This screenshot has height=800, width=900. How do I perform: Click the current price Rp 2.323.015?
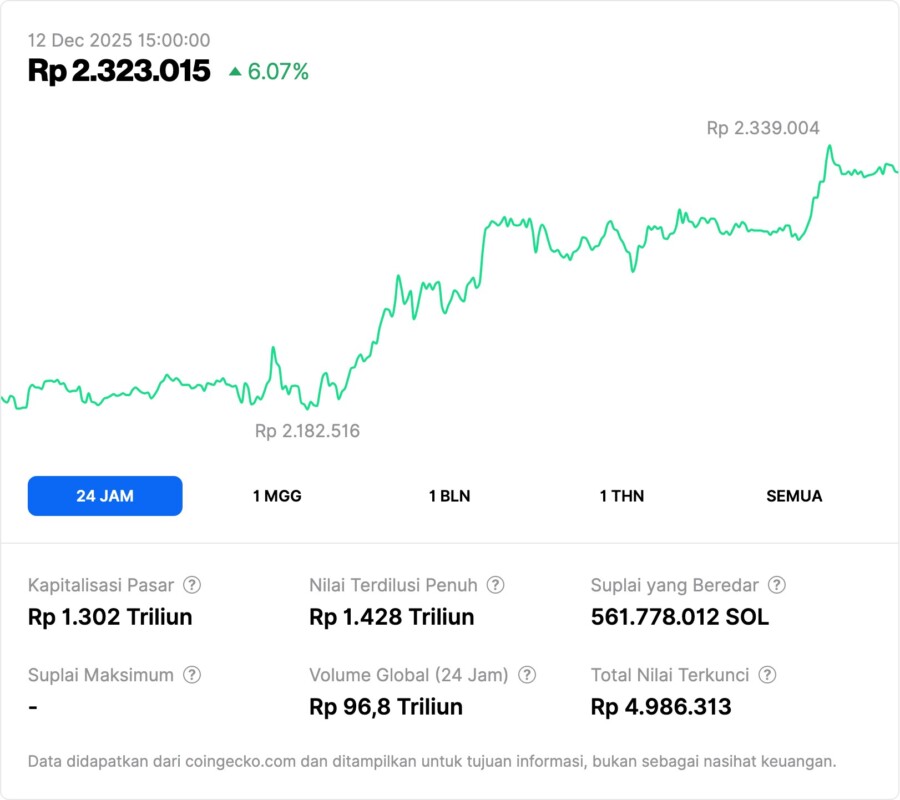click(119, 71)
